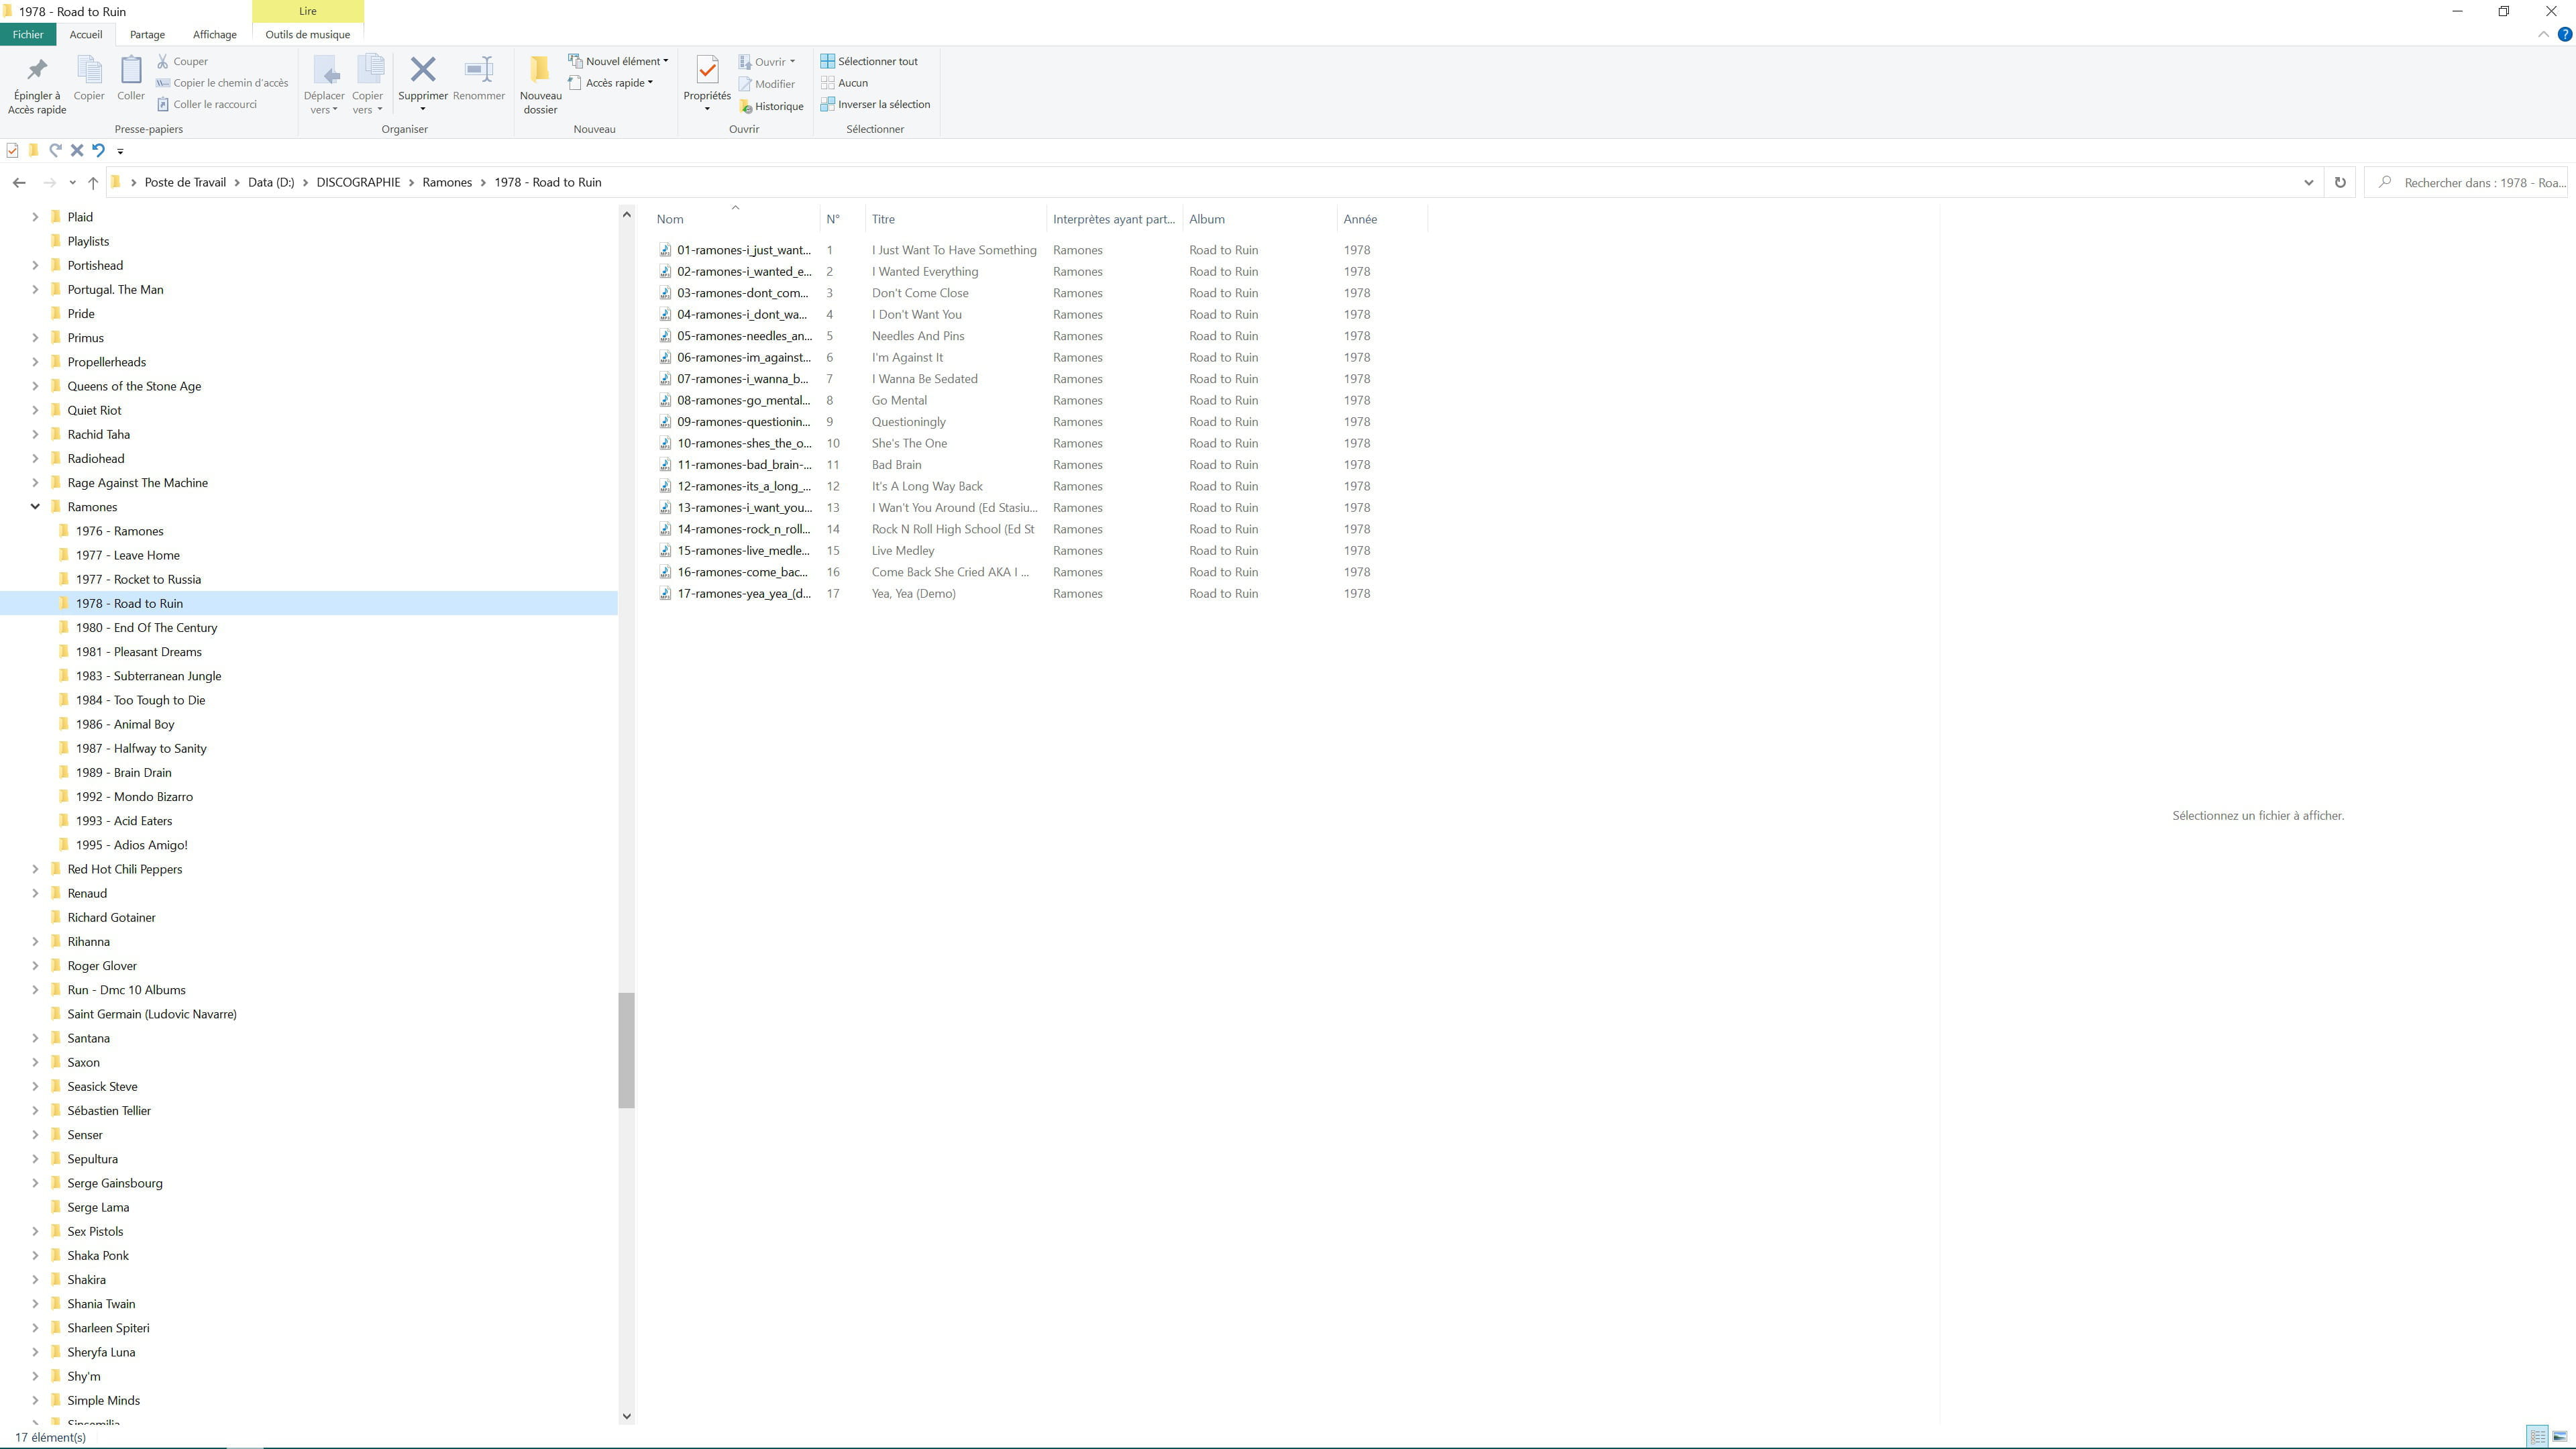Open the Affichage ribbon tab
This screenshot has width=2576, height=1449.
coord(215,34)
